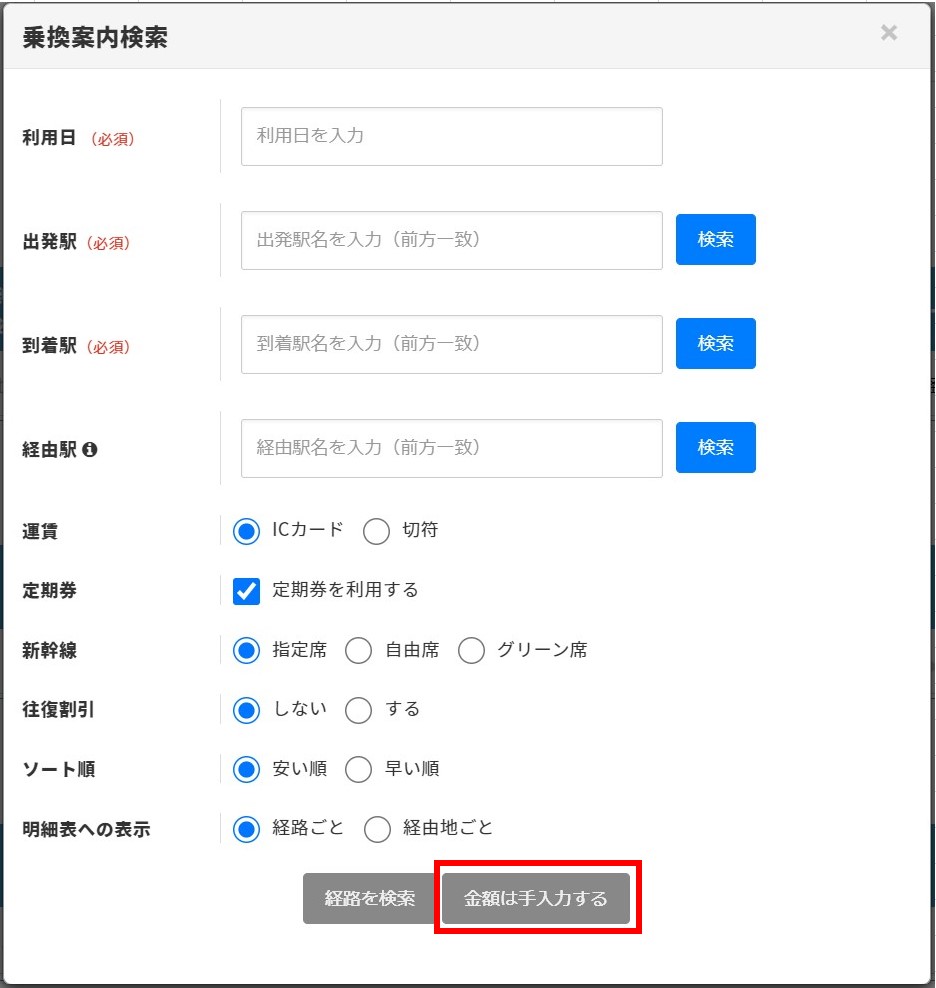Click the 検索 button for 出発駅
The height and width of the screenshot is (988, 936).
[715, 240]
